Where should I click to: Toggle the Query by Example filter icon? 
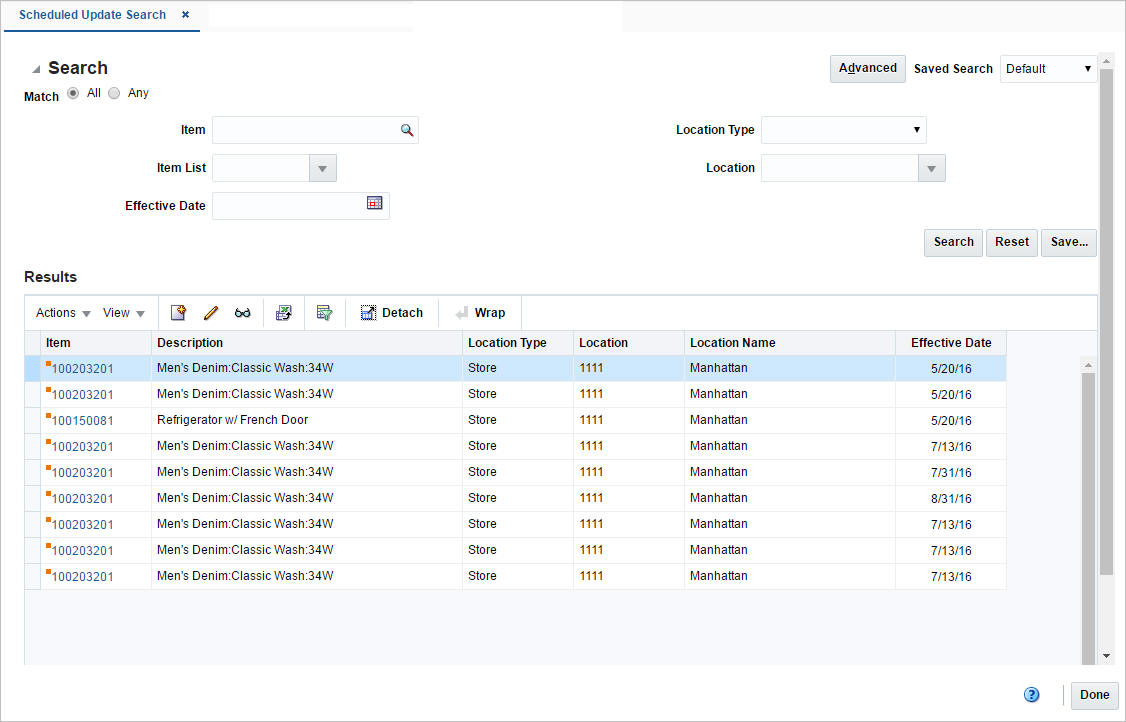(x=325, y=312)
